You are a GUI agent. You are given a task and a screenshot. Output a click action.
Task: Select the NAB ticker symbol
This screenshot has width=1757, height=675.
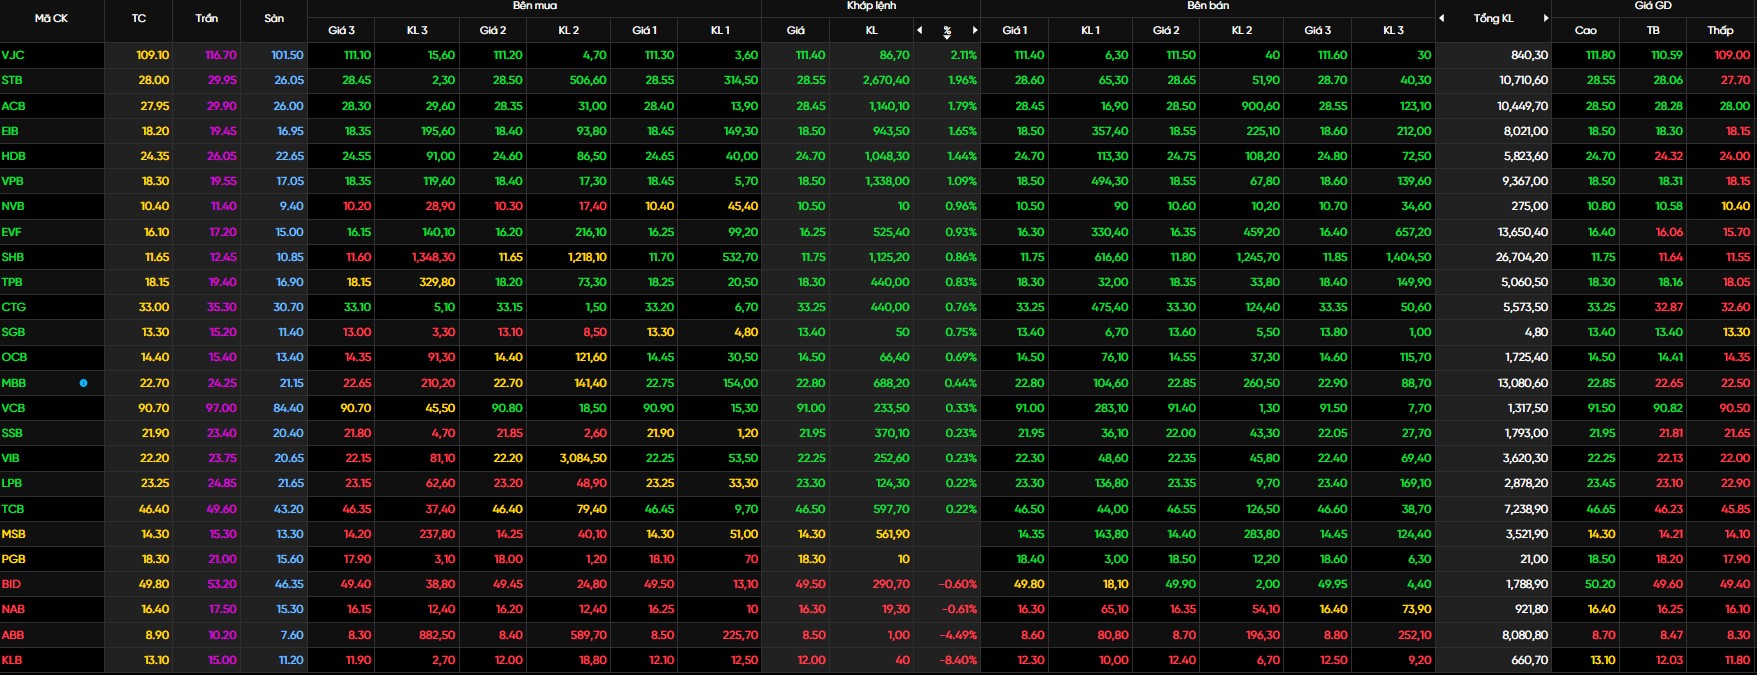click(13, 609)
